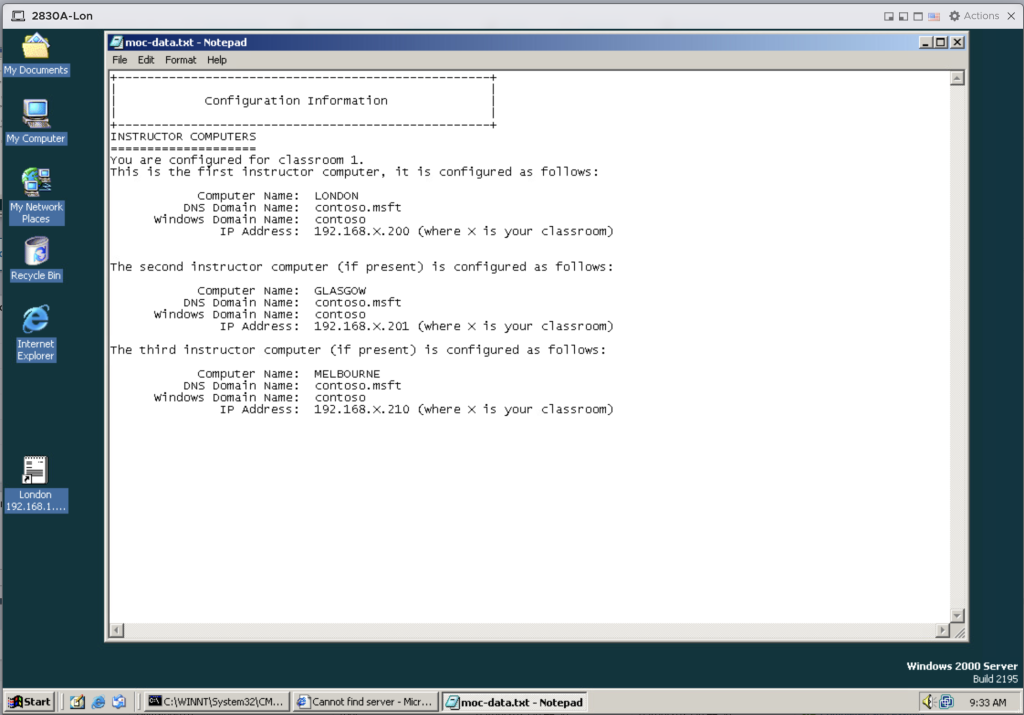Click the word GLASGOW in the text

(340, 291)
